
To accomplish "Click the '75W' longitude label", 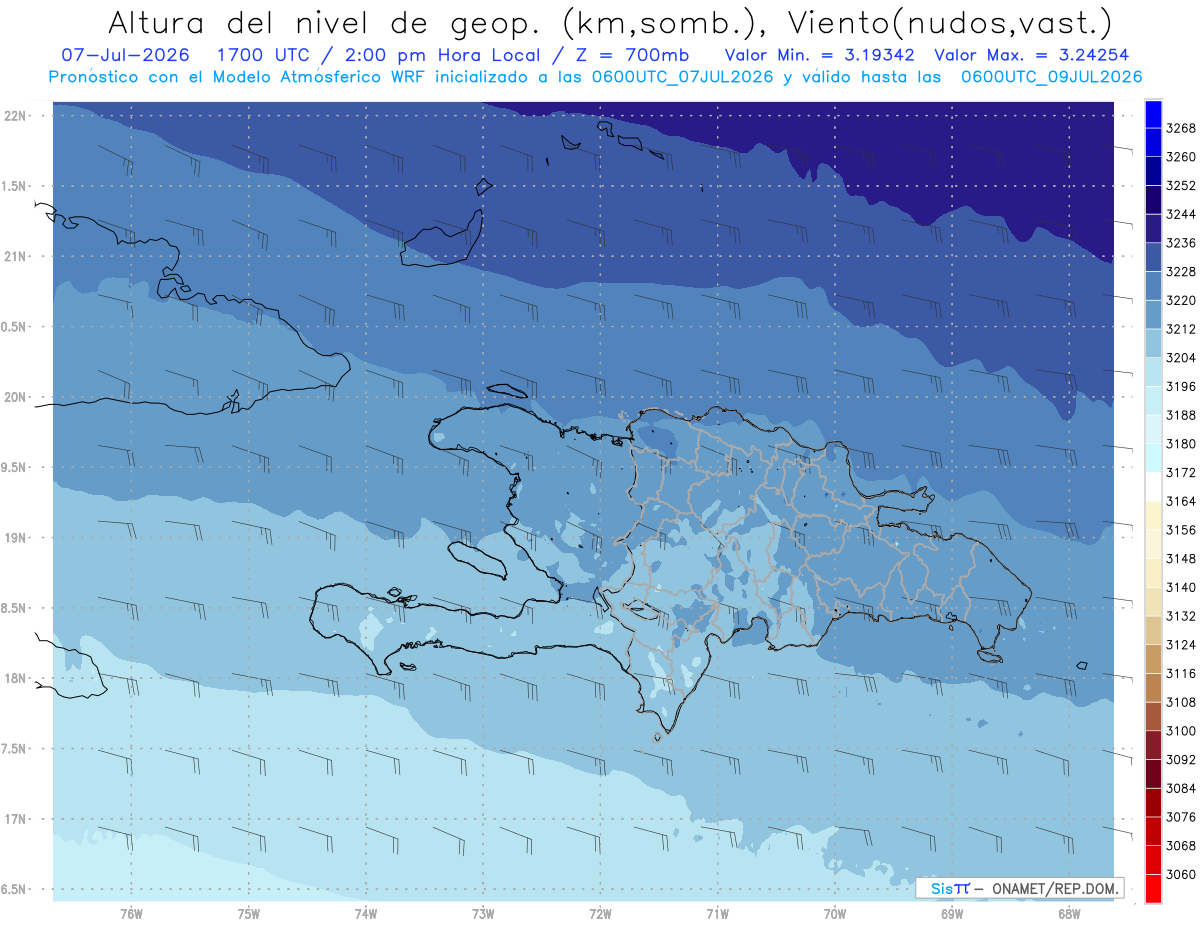I will (249, 913).
